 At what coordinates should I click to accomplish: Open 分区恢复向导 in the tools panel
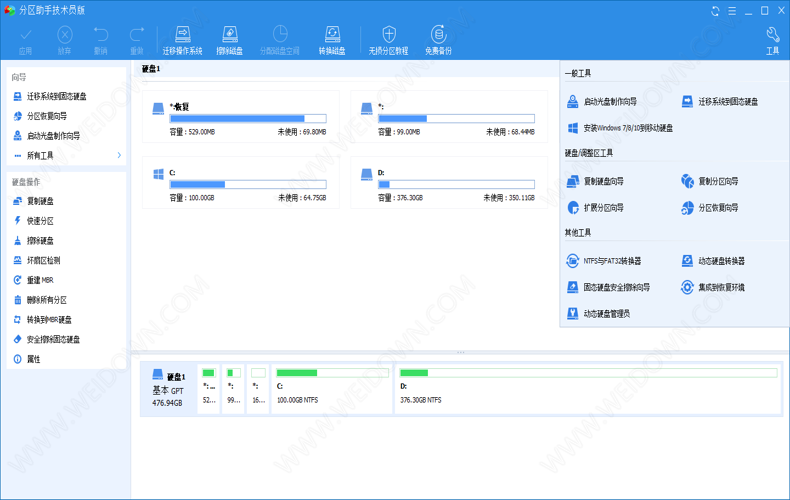[709, 207]
